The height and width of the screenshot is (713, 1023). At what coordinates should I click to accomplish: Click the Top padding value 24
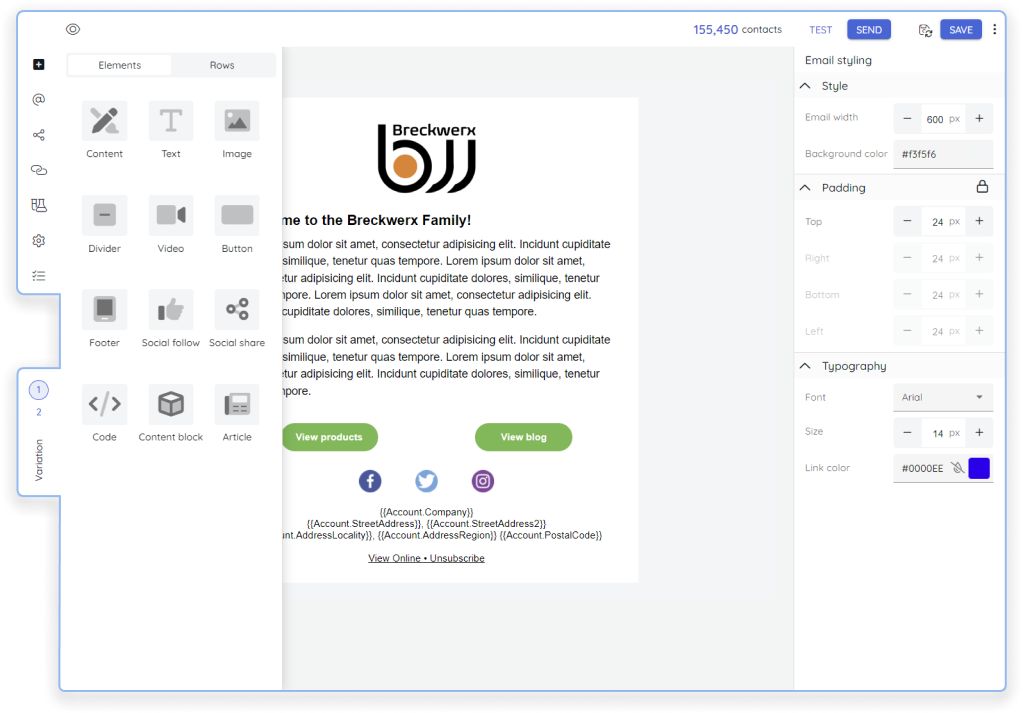pos(938,222)
